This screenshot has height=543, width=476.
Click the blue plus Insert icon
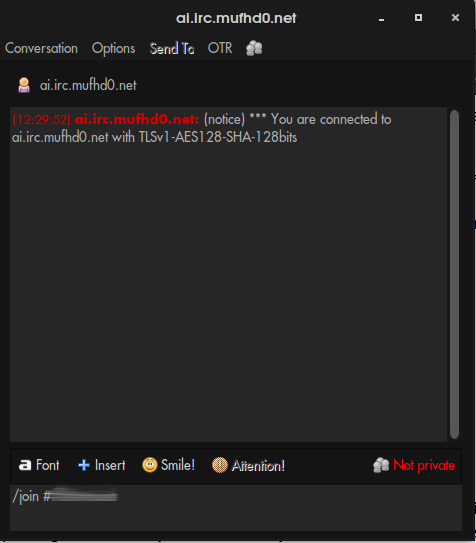(84, 465)
